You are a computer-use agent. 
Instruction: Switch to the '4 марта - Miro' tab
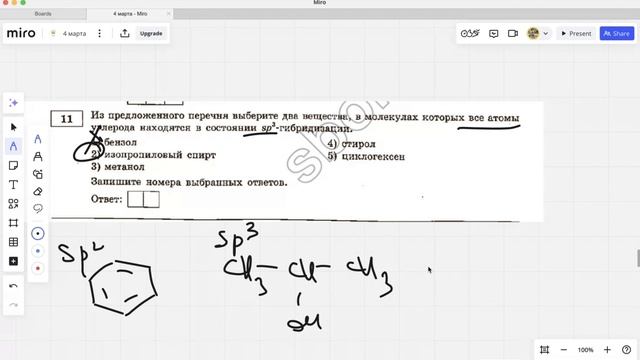point(130,13)
